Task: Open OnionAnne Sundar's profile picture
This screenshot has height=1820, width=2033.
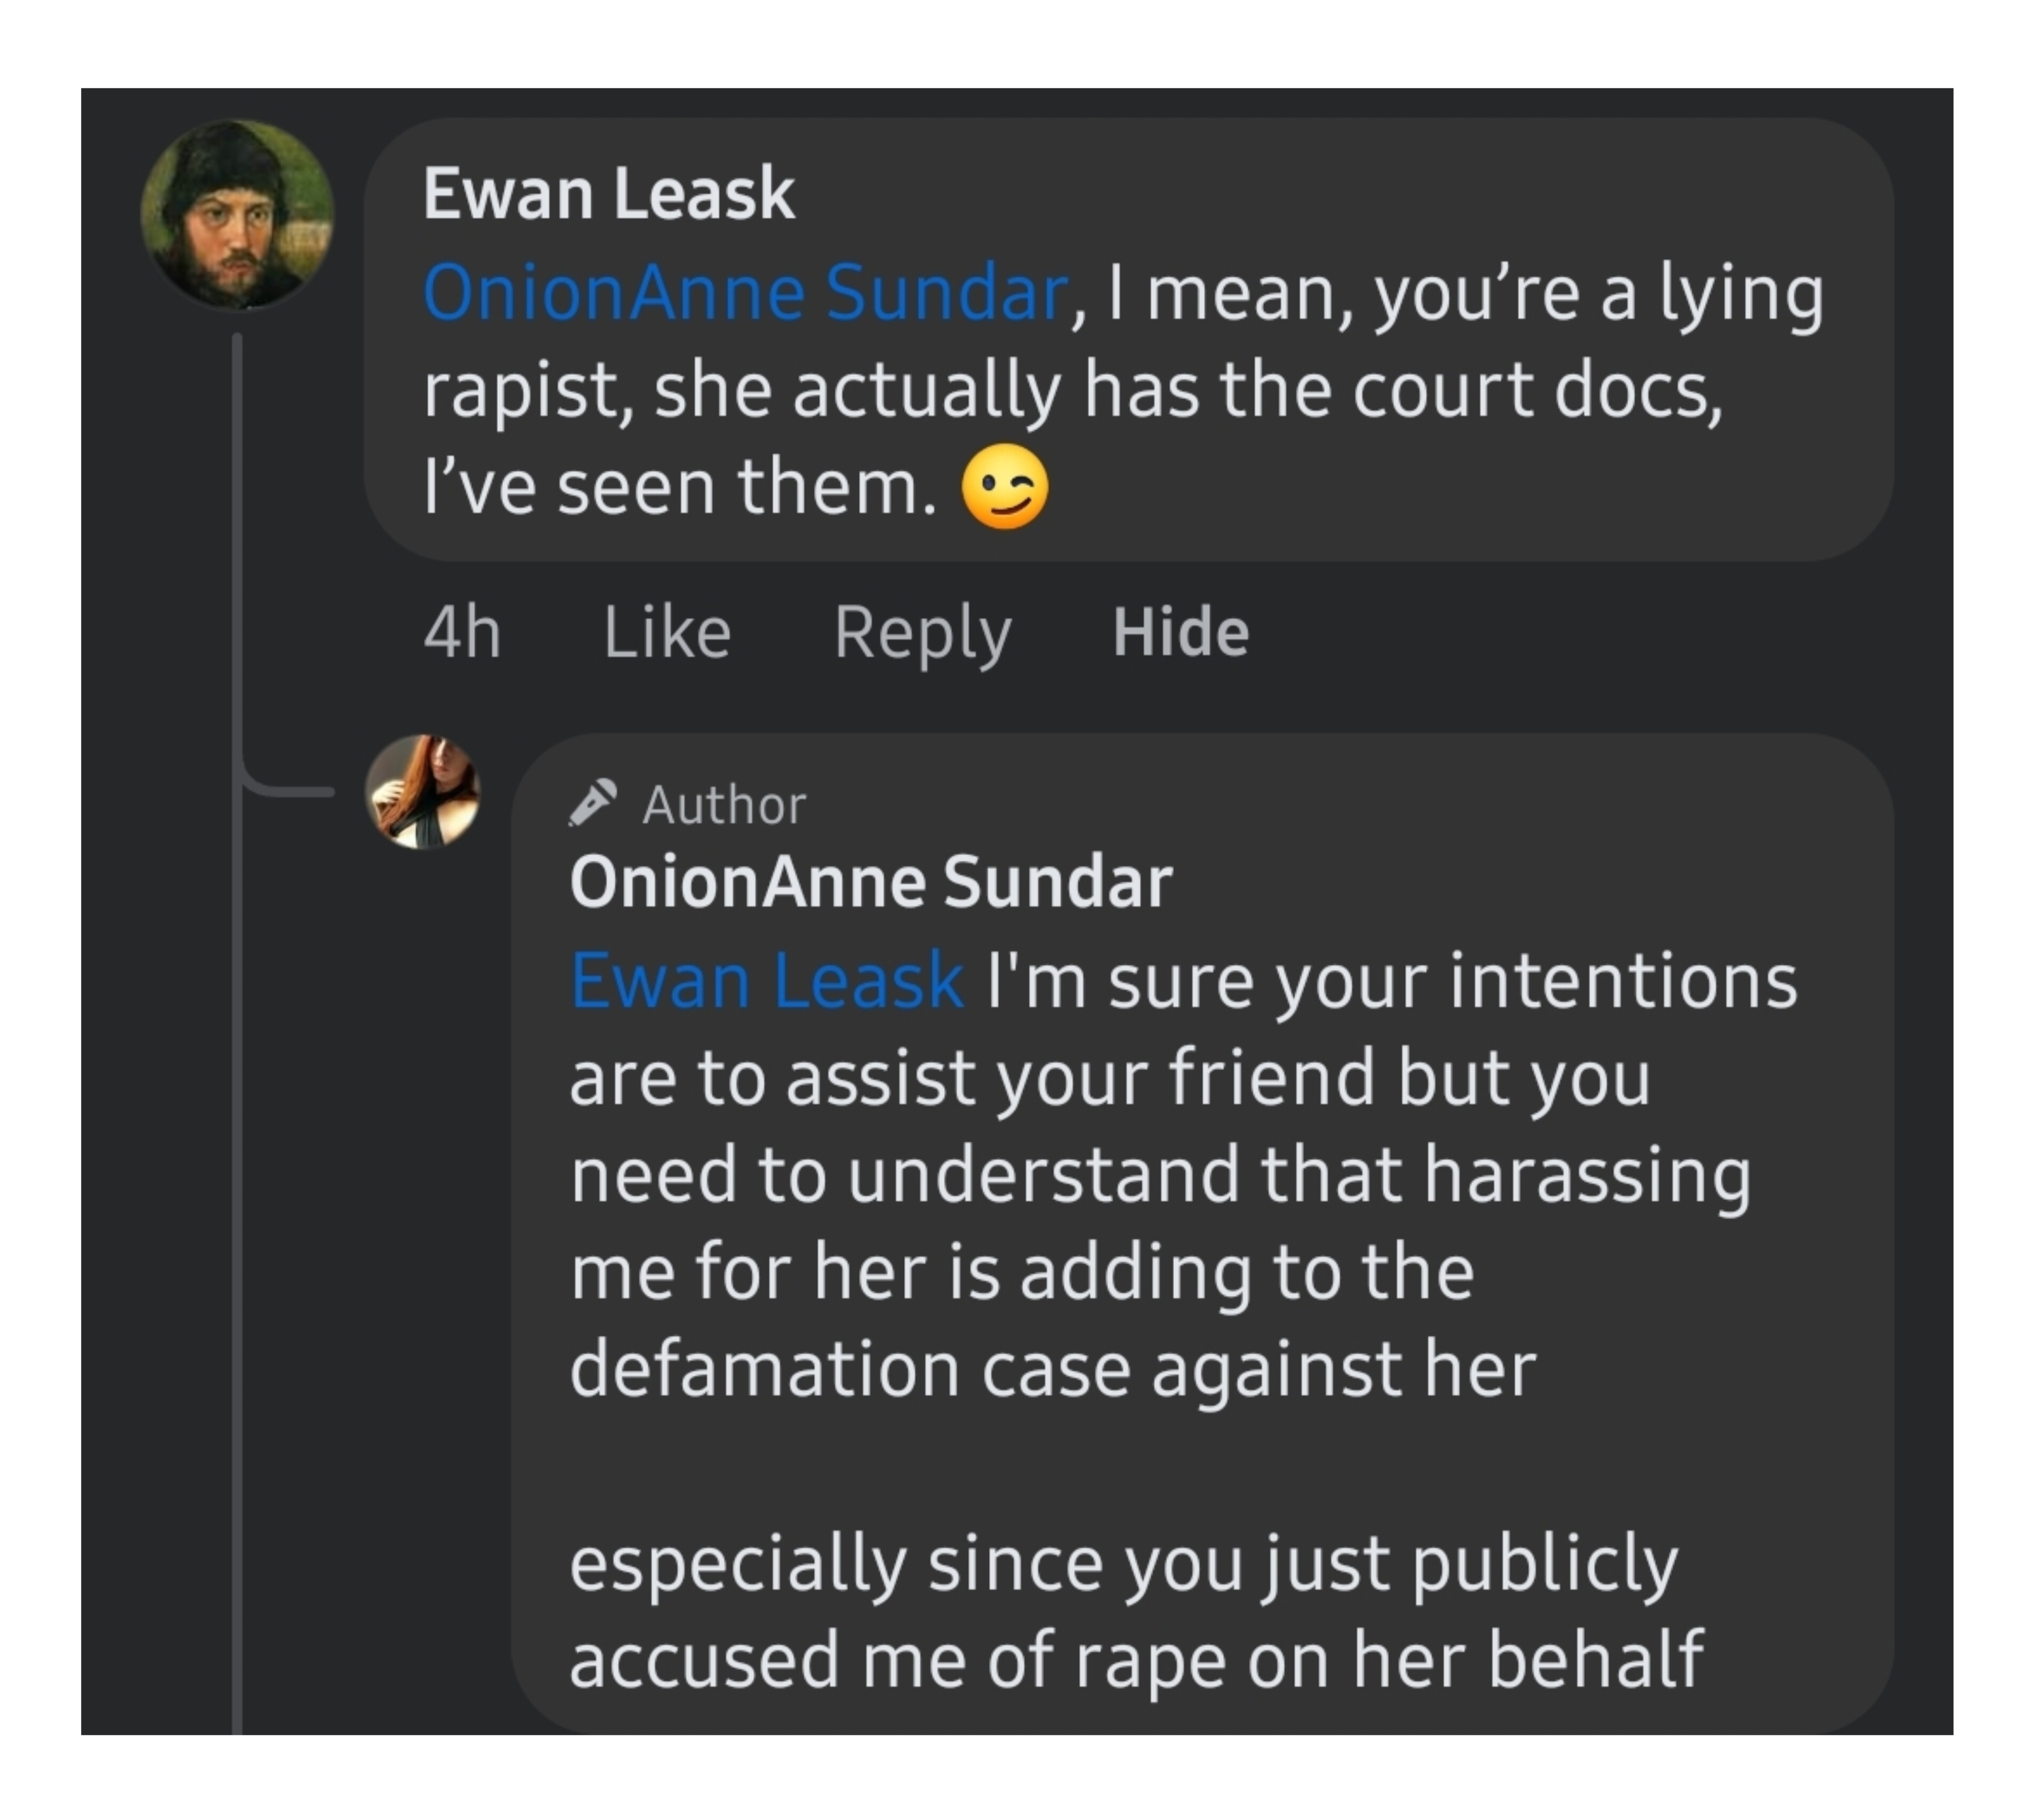Action: pyautogui.click(x=423, y=792)
